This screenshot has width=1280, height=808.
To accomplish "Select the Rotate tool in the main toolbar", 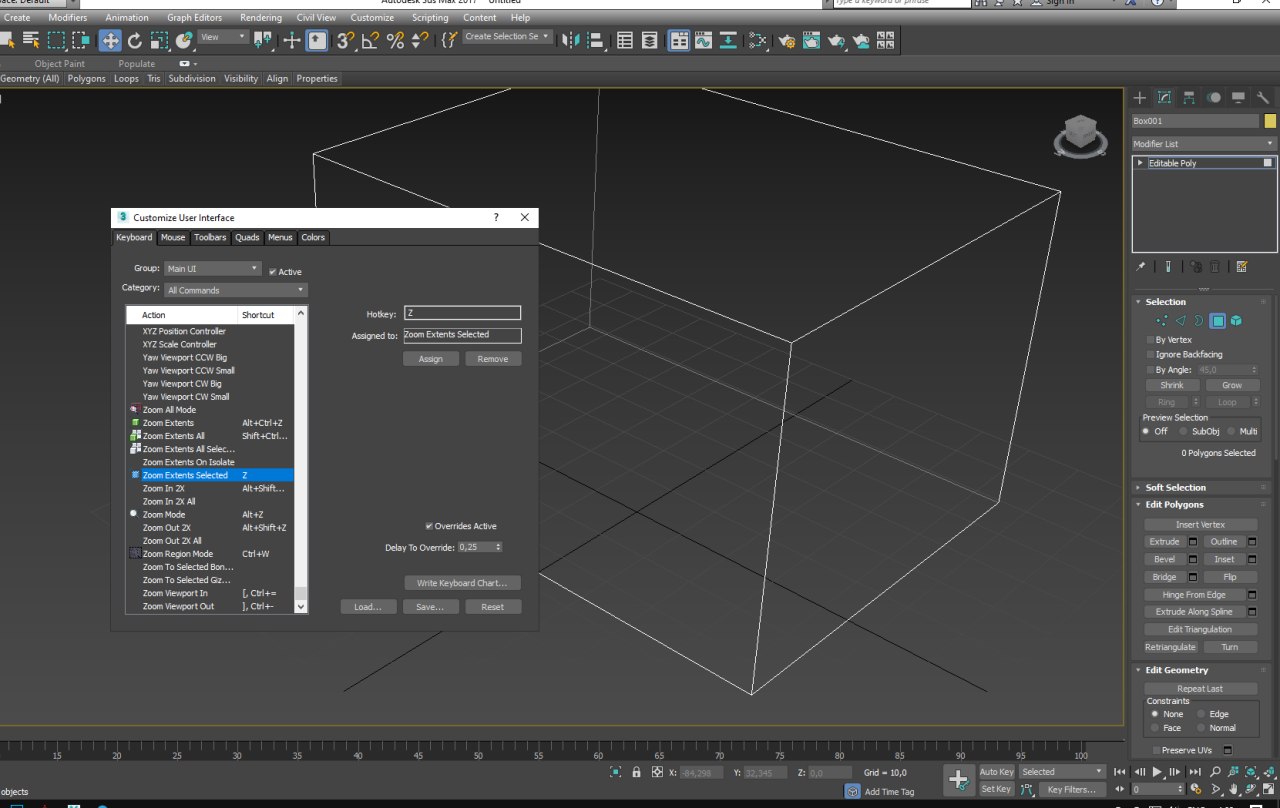I will pos(135,40).
